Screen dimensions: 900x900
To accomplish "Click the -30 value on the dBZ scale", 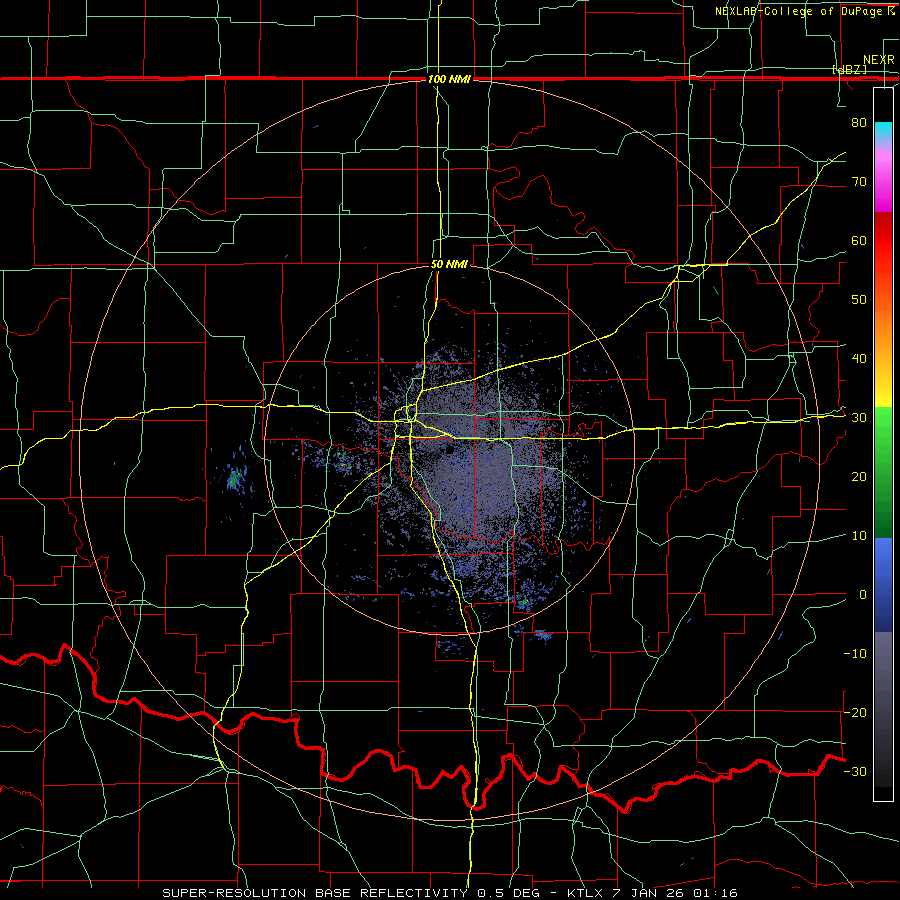I will pyautogui.click(x=855, y=771).
